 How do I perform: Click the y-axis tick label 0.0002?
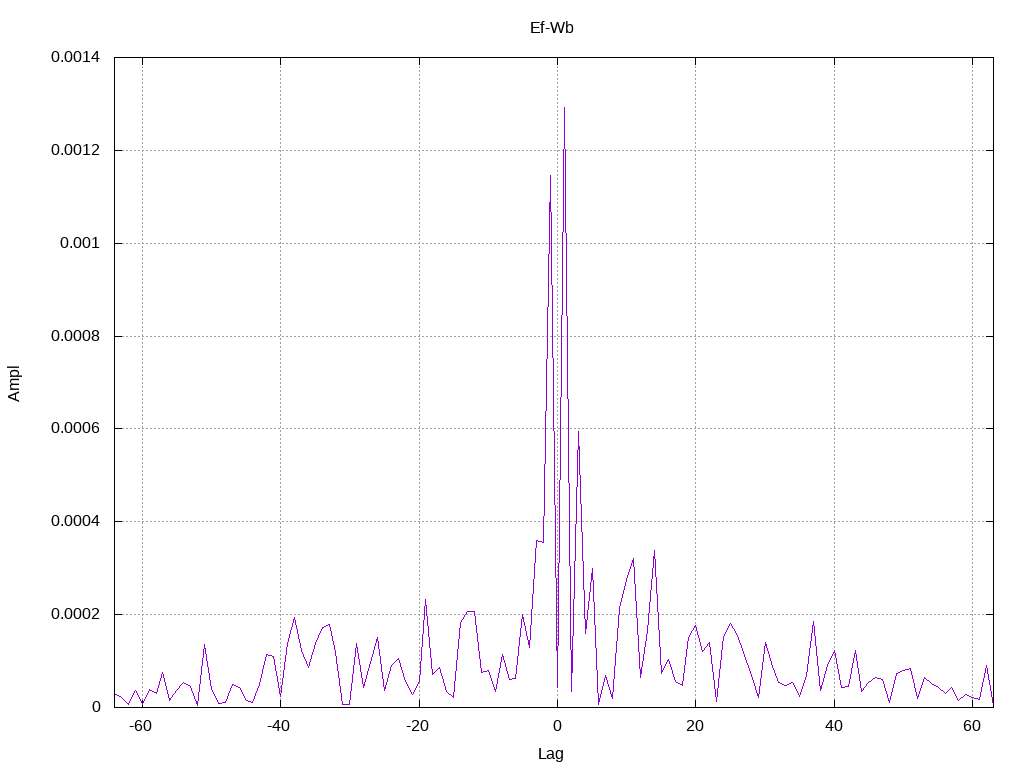pos(75,614)
